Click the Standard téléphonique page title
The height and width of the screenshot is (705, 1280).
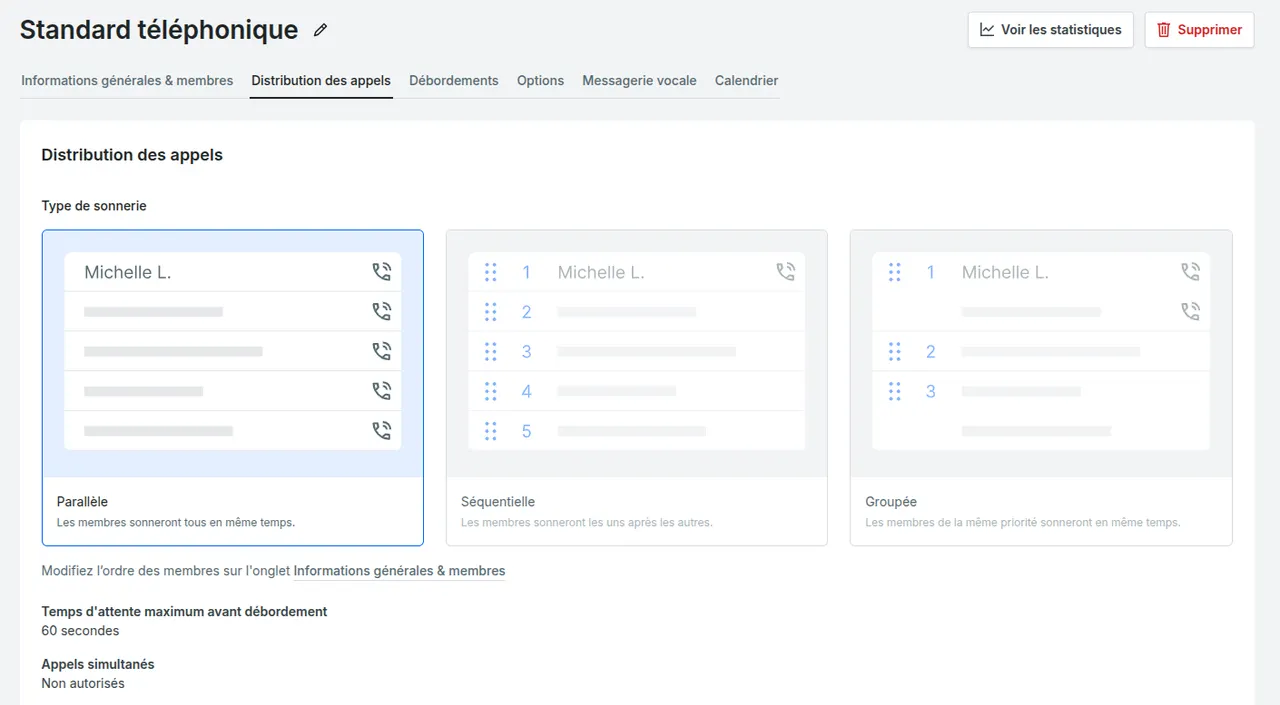[x=159, y=30]
